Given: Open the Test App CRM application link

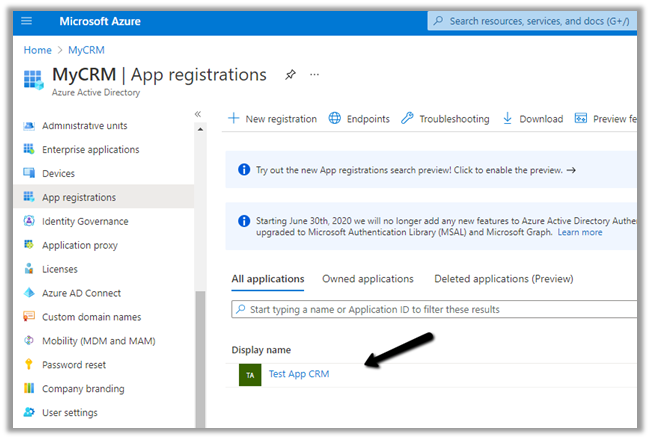Looking at the screenshot, I should (299, 374).
